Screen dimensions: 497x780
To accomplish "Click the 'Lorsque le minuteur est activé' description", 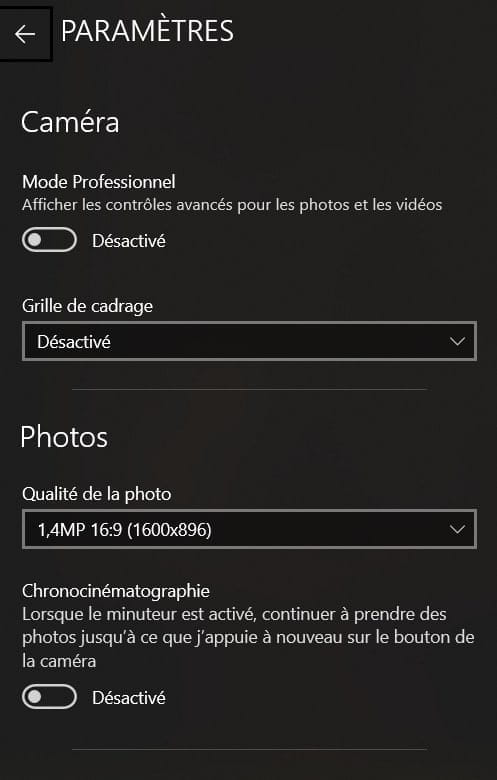I will click(248, 638).
